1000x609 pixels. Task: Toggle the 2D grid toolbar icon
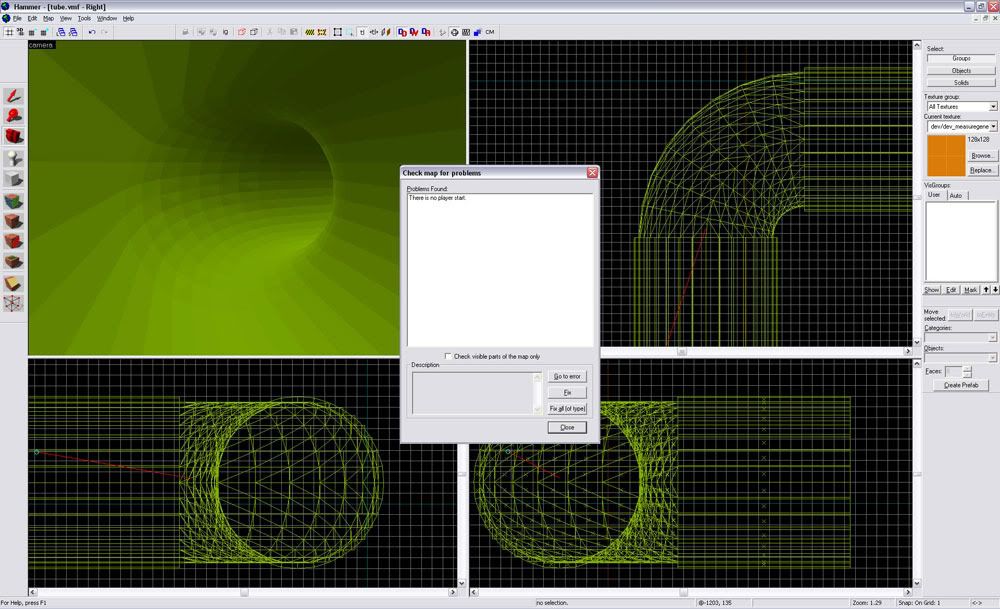(9, 32)
